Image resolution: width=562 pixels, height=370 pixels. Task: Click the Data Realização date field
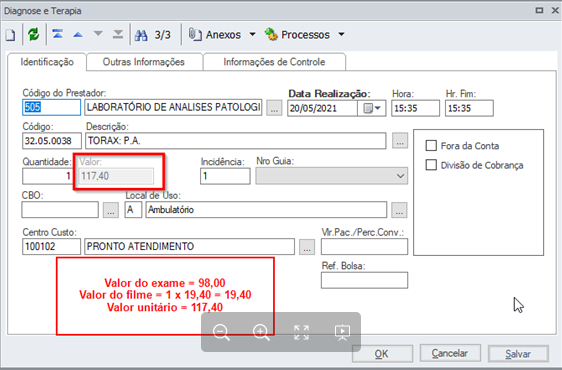click(323, 108)
